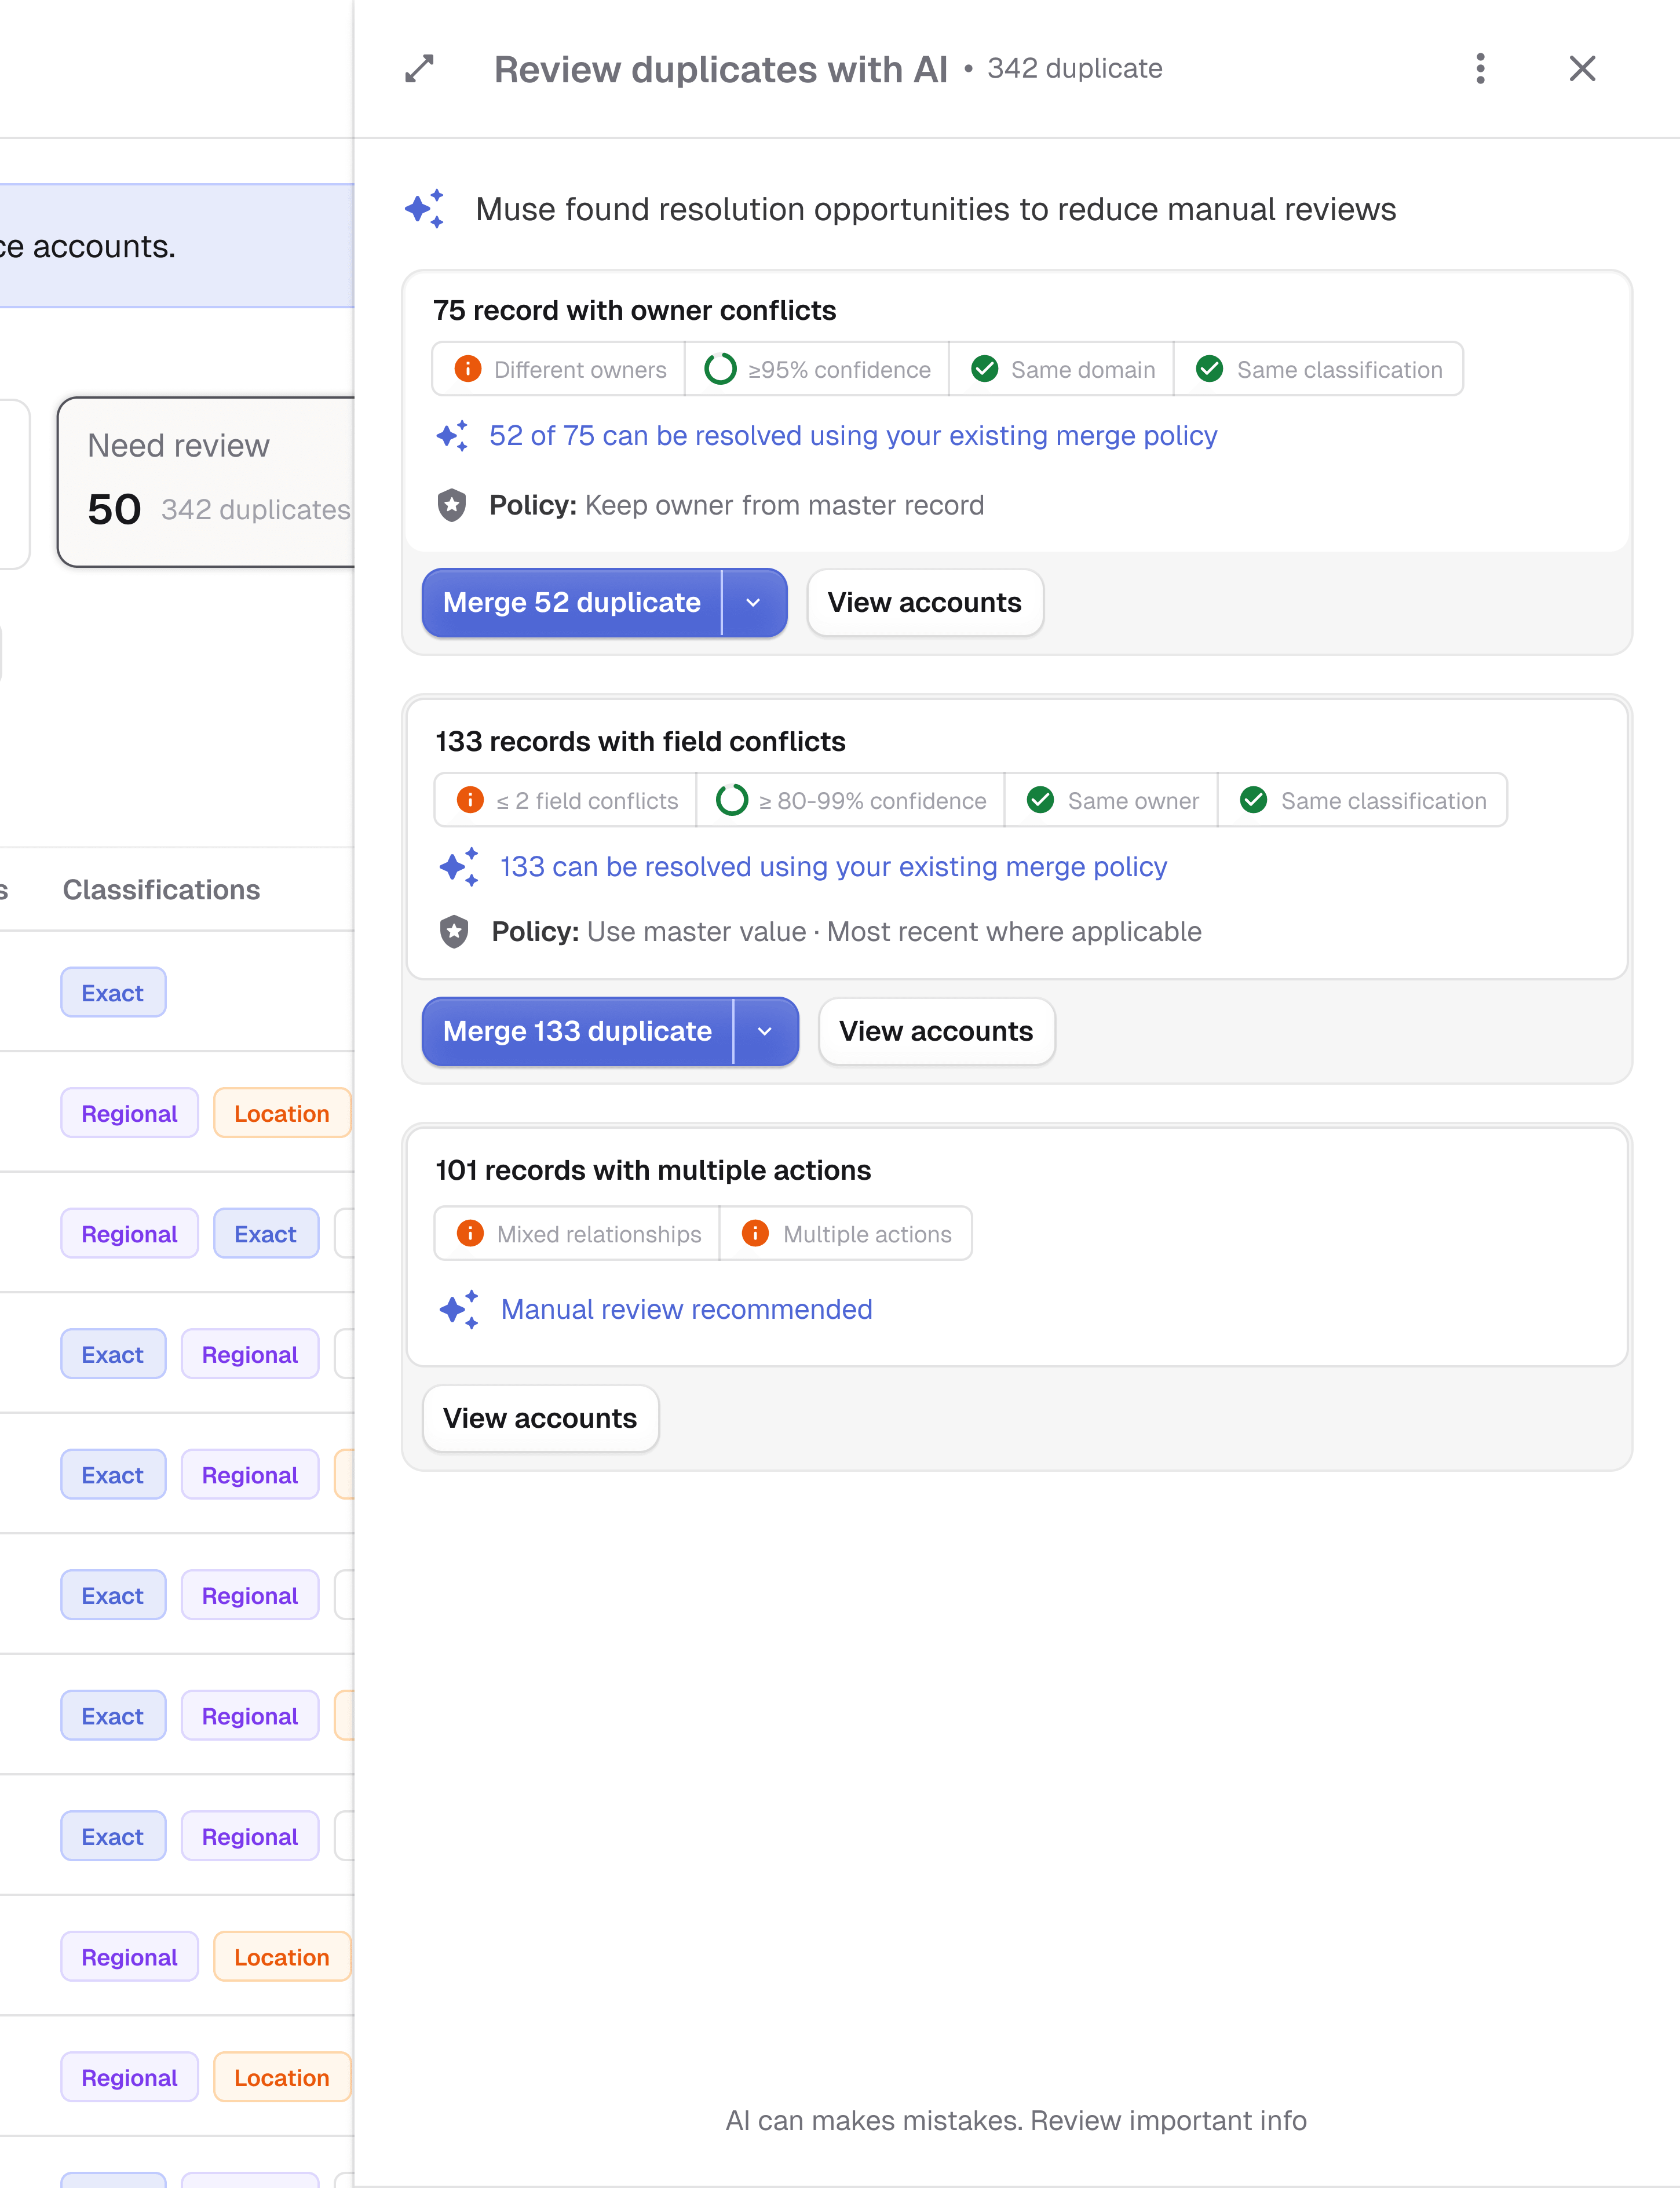This screenshot has height=2188, width=1680.
Task: Click the ≥95% confidence ring icon
Action: (720, 369)
